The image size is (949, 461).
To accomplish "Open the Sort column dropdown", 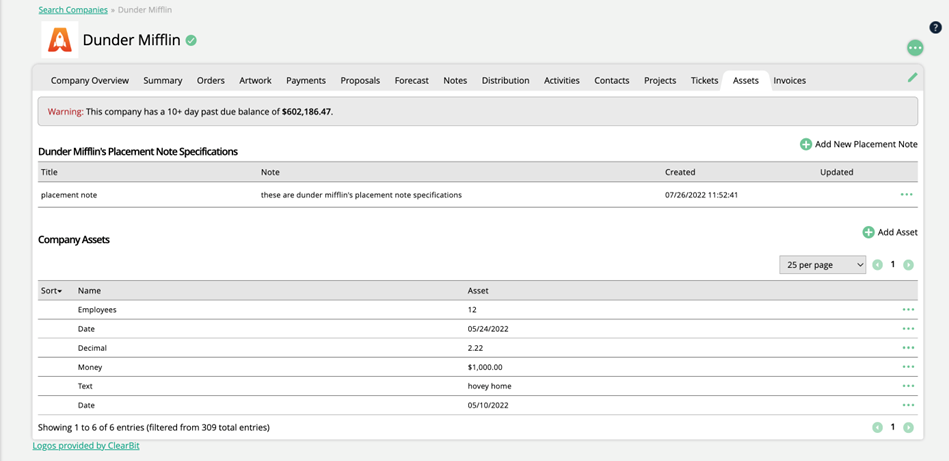I will (51, 291).
